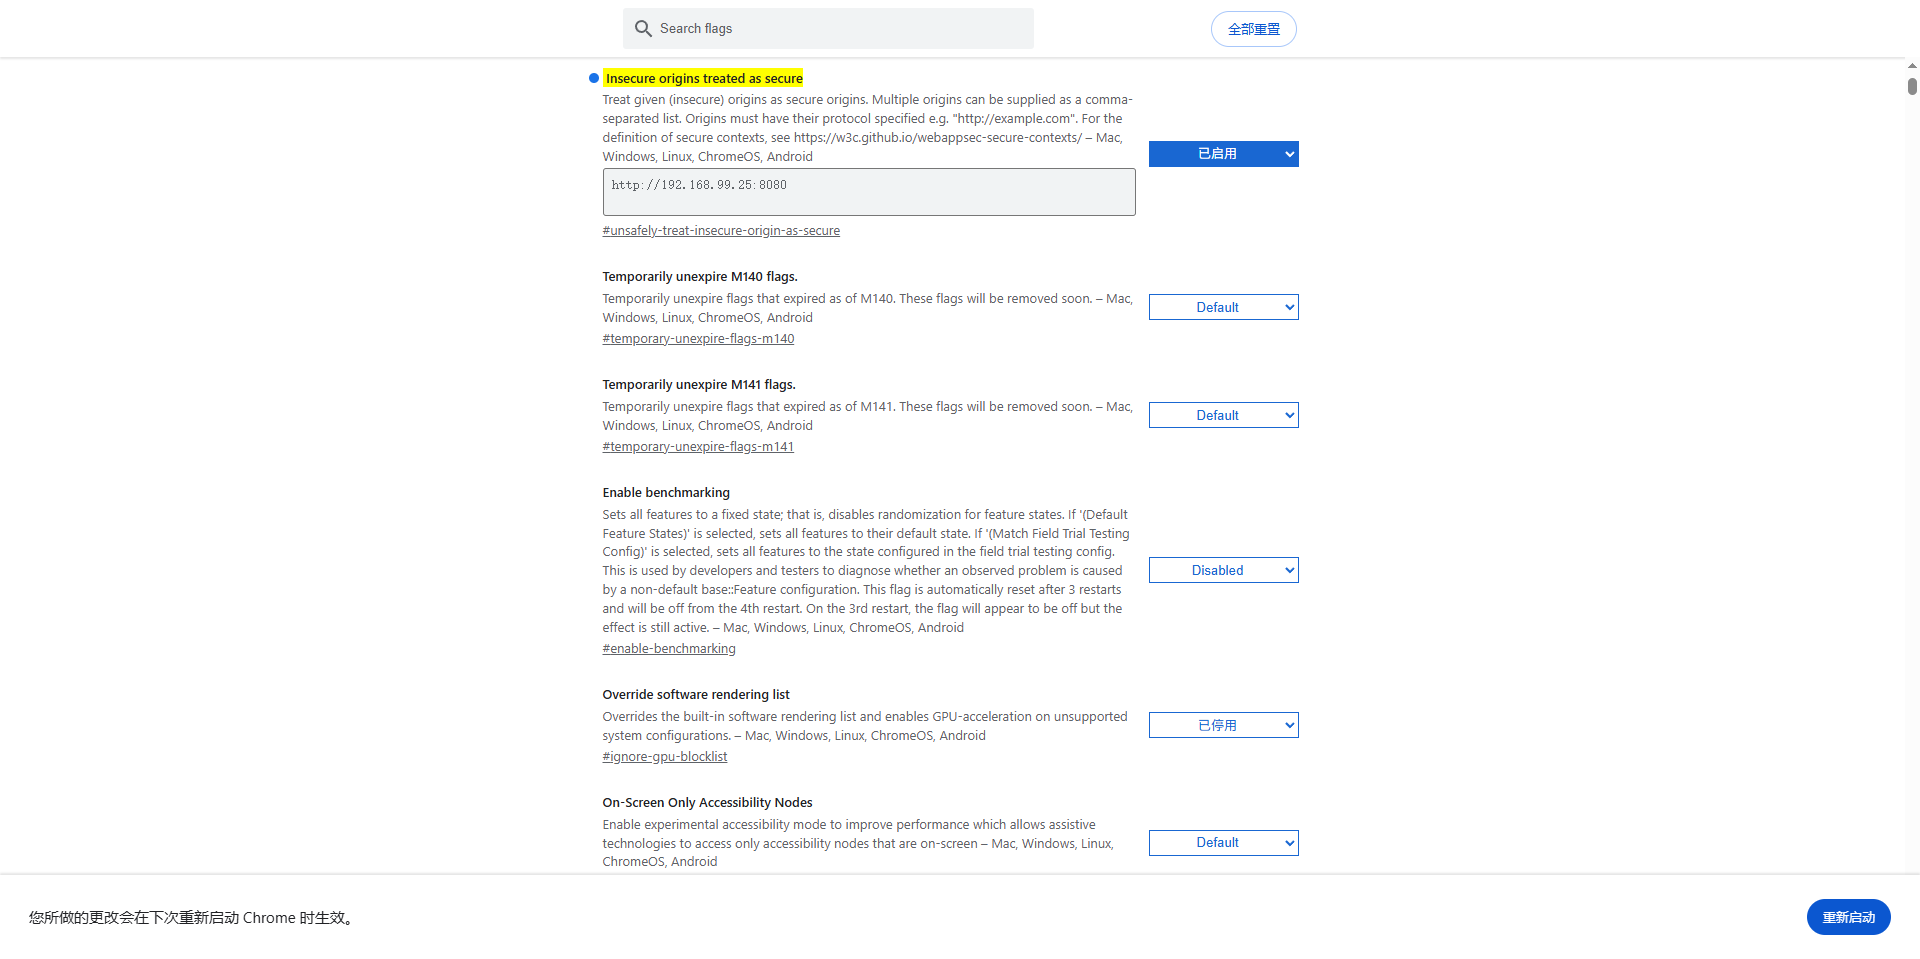Image resolution: width=1920 pixels, height=959 pixels.
Task: Click the 全部重置 reset all button
Action: (x=1253, y=29)
